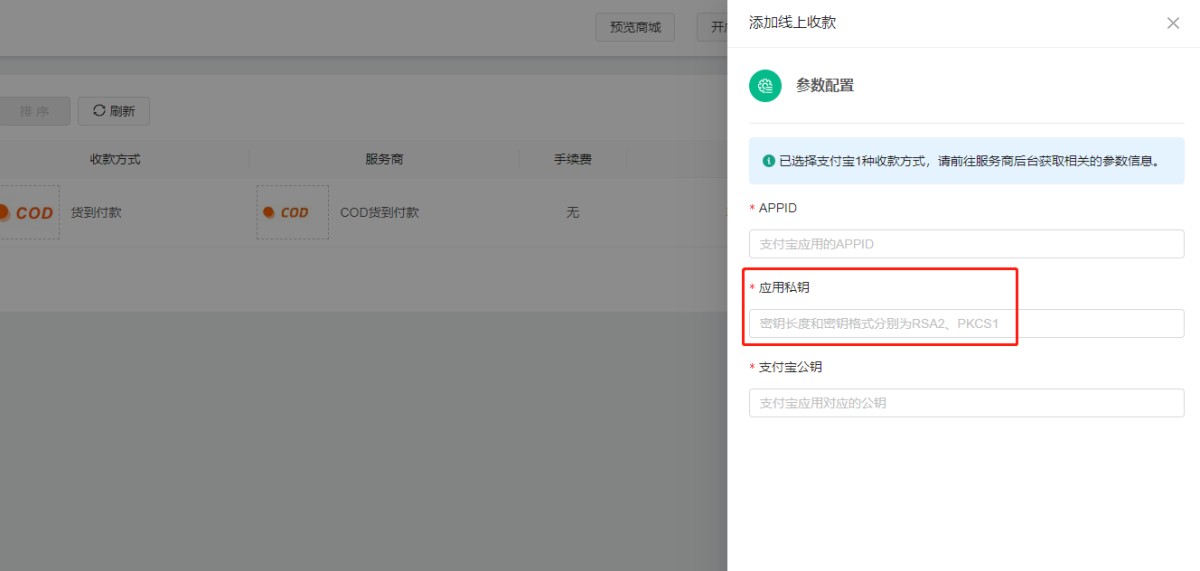This screenshot has width=1200, height=571.
Task: Click the 手续费 column header
Action: [x=573, y=159]
